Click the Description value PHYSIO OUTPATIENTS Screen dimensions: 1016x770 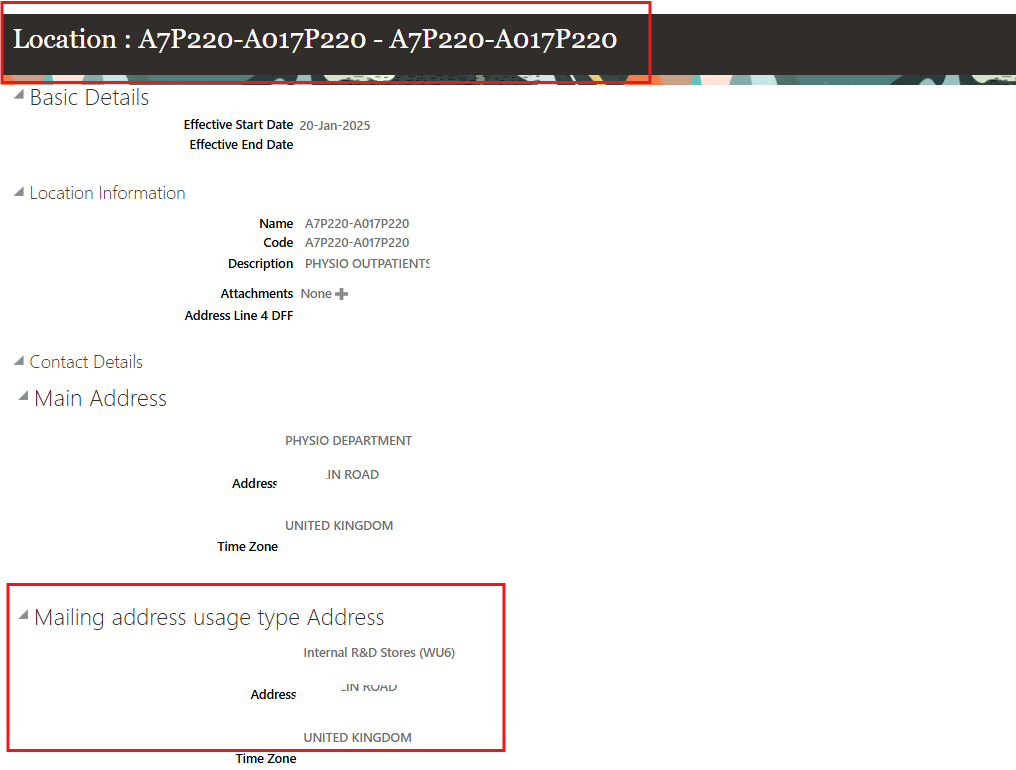366,263
